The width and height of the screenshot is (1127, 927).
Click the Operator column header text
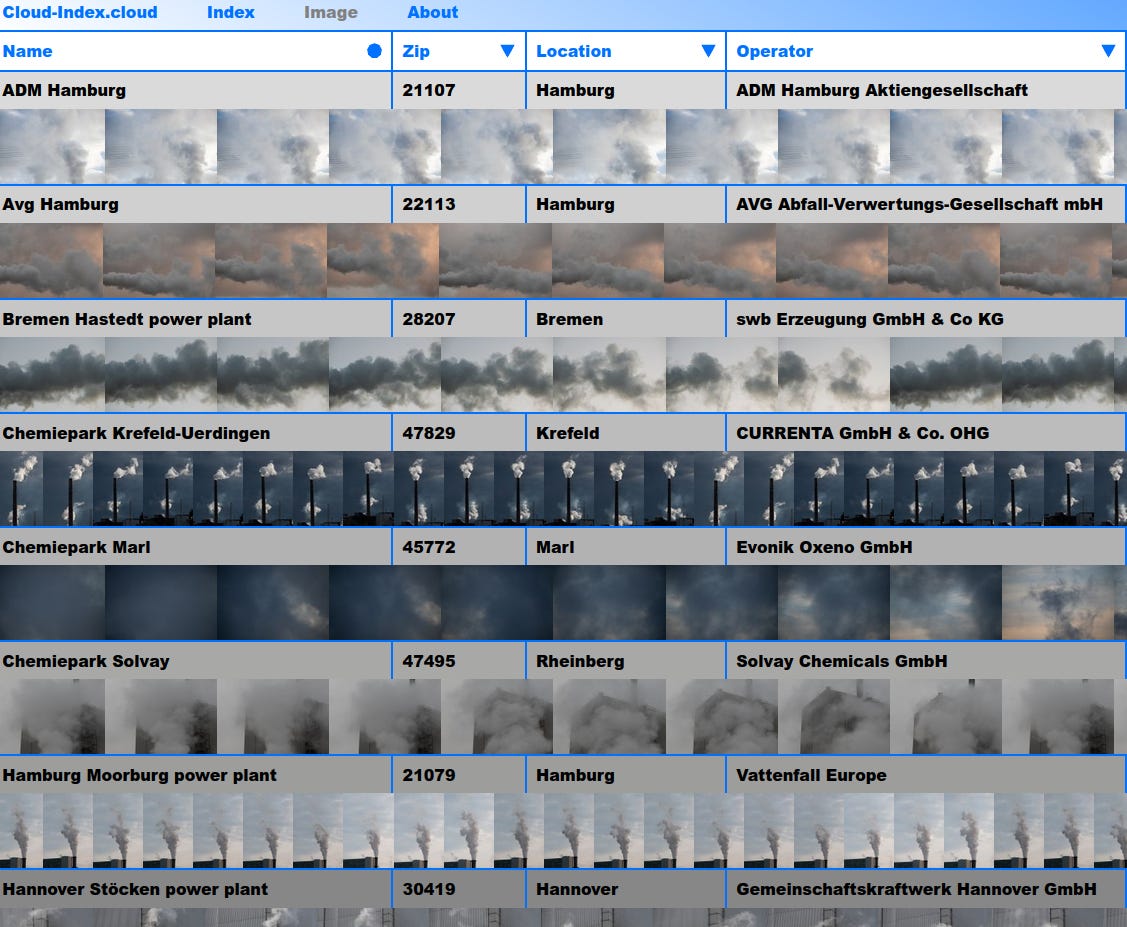pyautogui.click(x=775, y=51)
